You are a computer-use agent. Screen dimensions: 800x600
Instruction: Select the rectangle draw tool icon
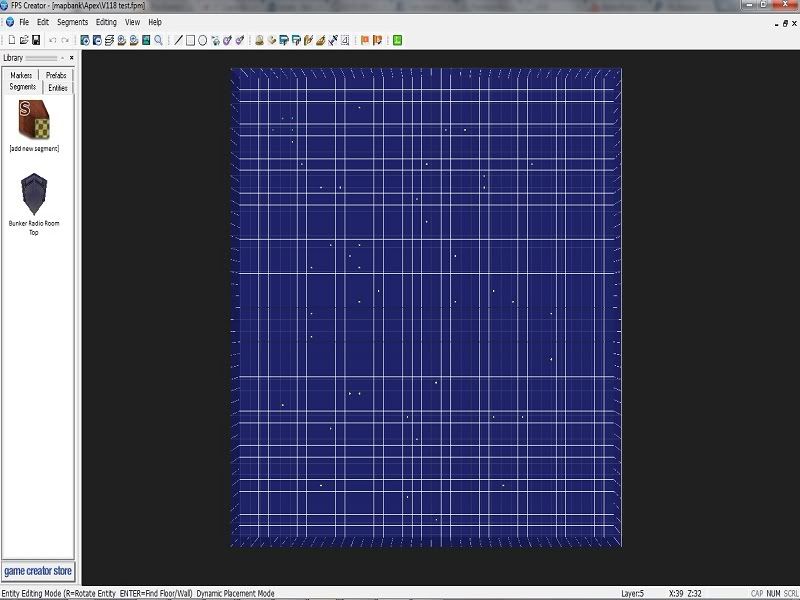(x=190, y=40)
